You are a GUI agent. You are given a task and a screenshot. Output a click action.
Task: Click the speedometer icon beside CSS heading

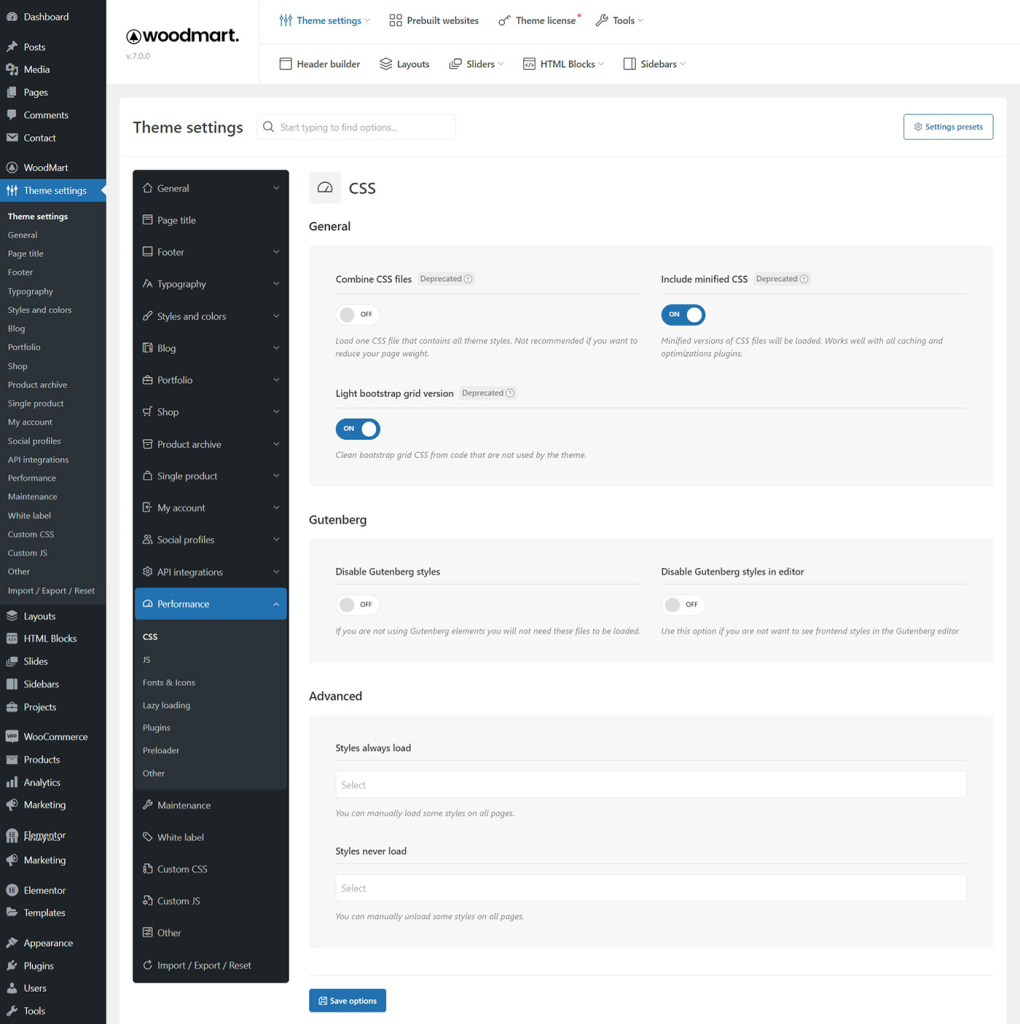point(325,188)
